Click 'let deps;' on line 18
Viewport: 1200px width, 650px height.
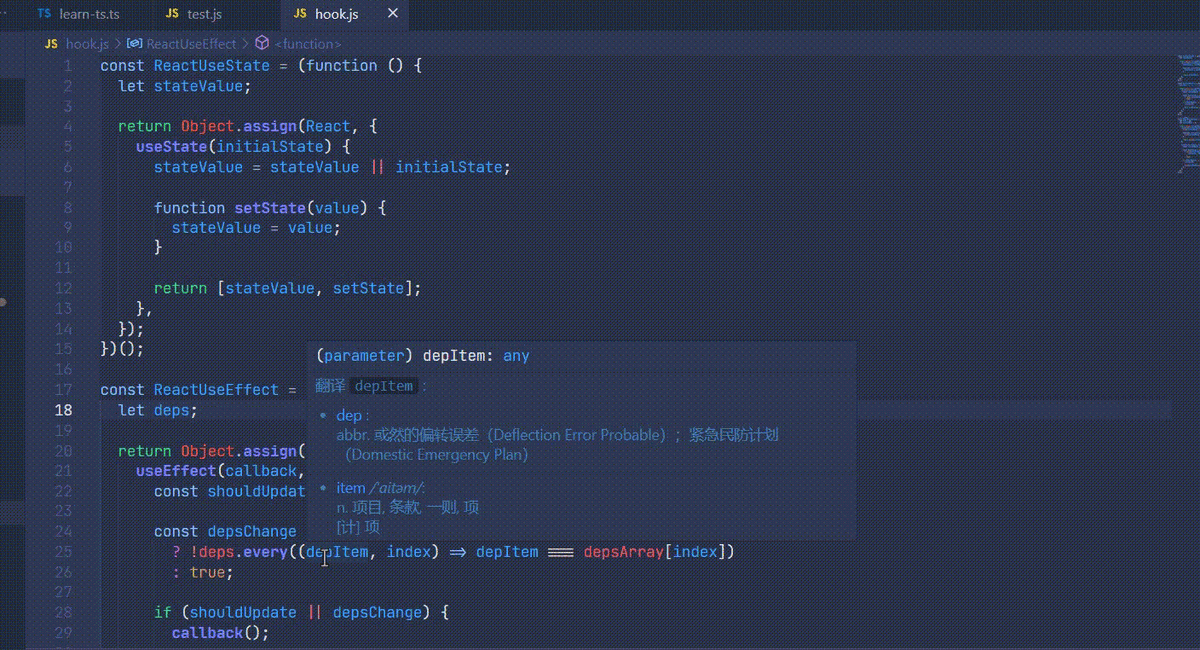[x=158, y=410]
